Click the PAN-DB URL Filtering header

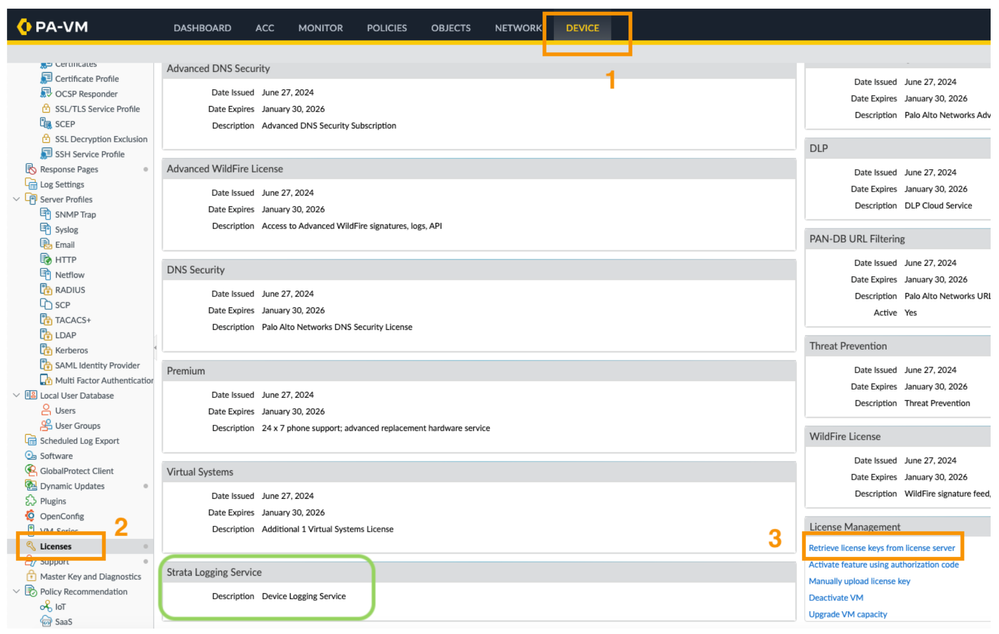(898, 239)
